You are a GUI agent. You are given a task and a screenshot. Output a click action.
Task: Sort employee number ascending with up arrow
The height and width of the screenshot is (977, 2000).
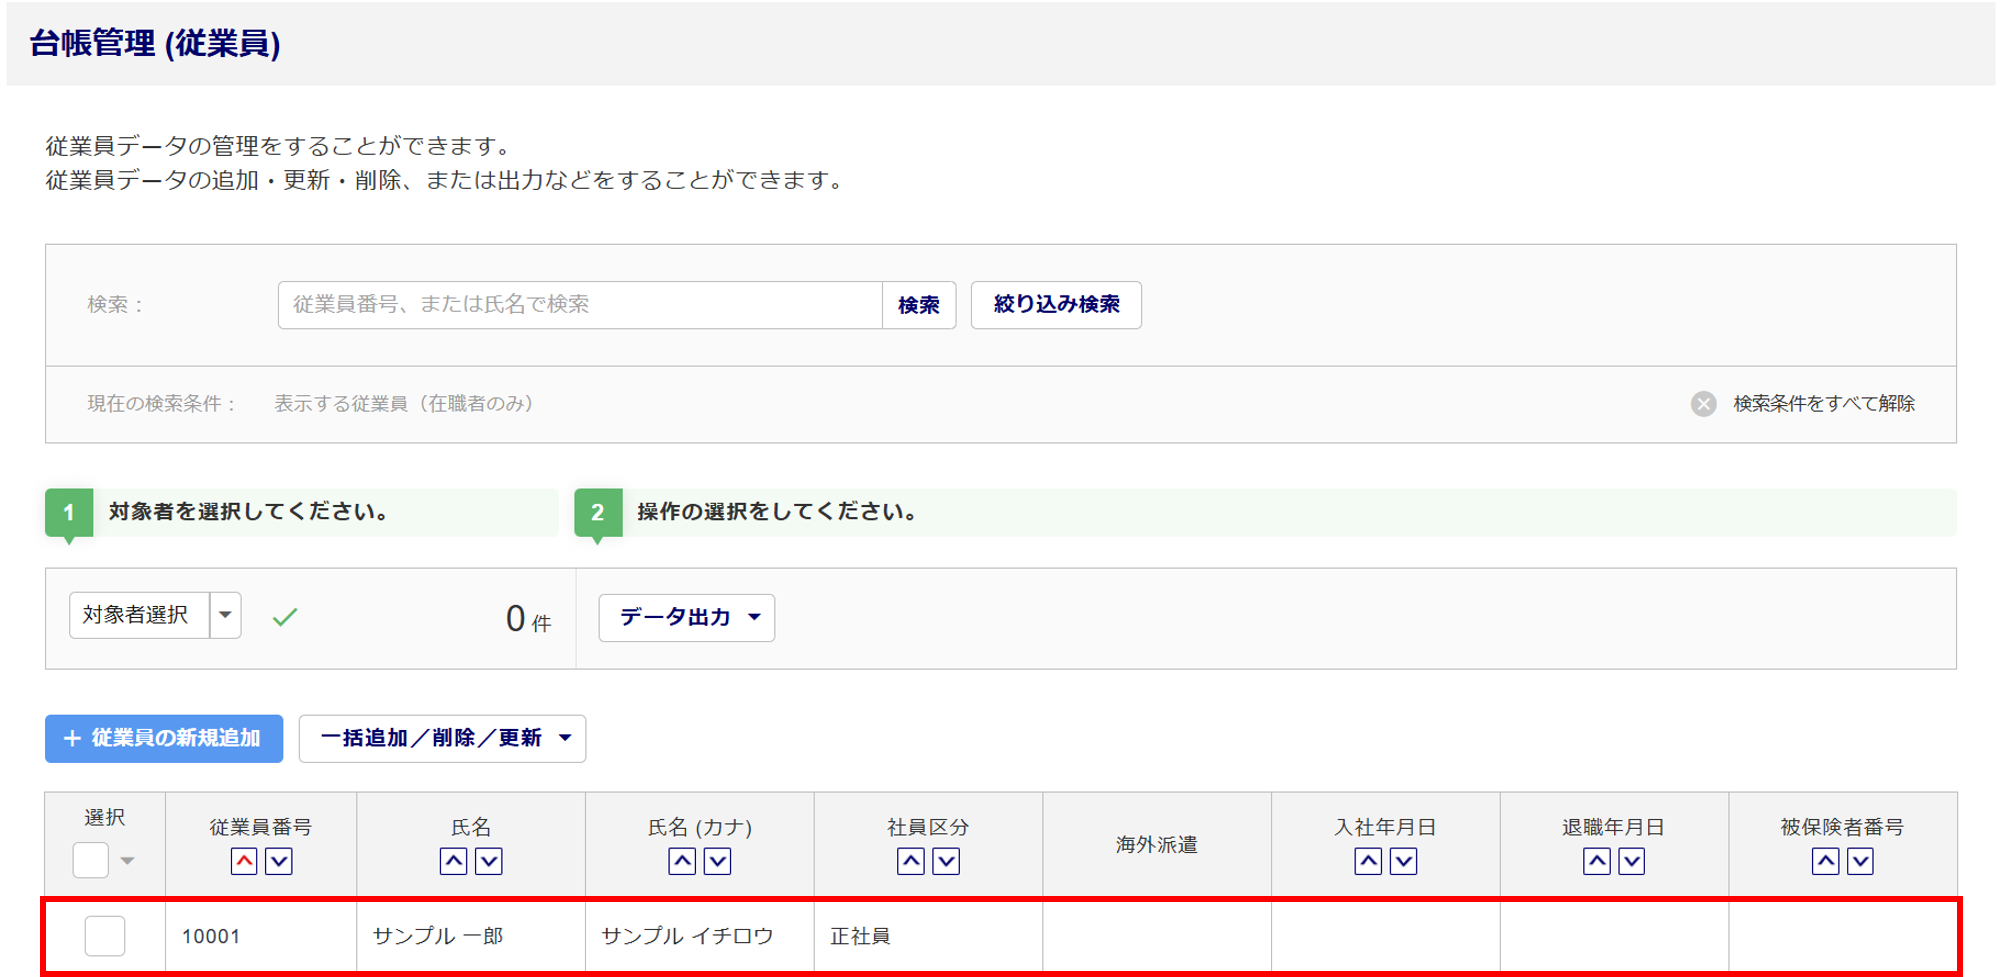244,861
